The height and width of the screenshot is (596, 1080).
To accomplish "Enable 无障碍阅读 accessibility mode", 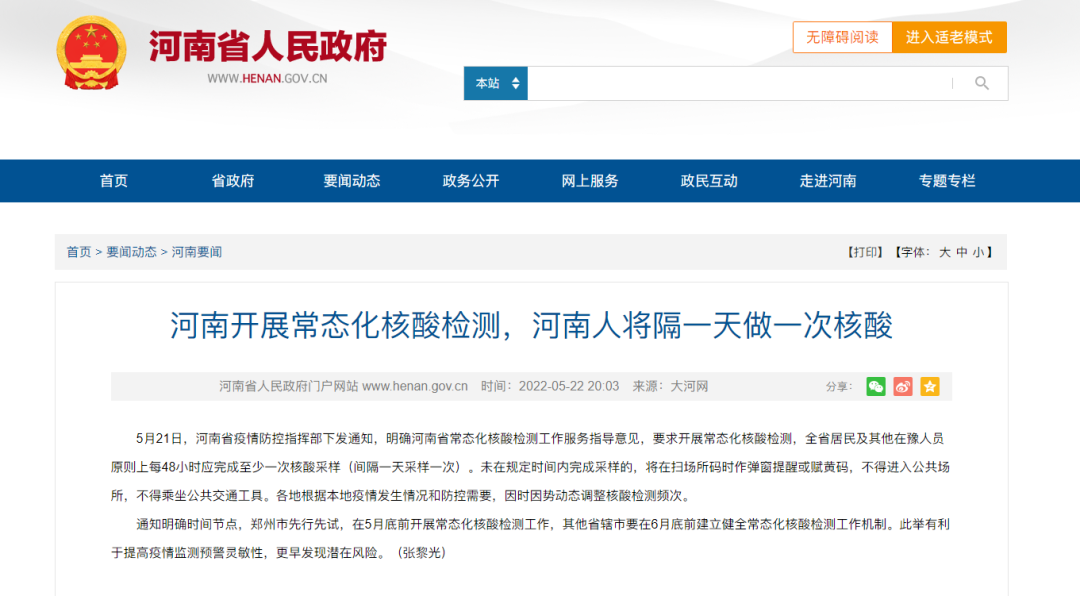I will pyautogui.click(x=842, y=37).
